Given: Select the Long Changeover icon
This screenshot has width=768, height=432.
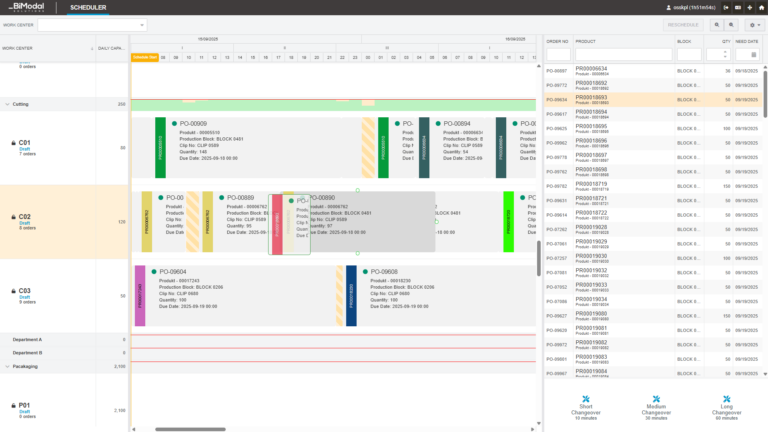Looking at the screenshot, I should (x=725, y=398).
